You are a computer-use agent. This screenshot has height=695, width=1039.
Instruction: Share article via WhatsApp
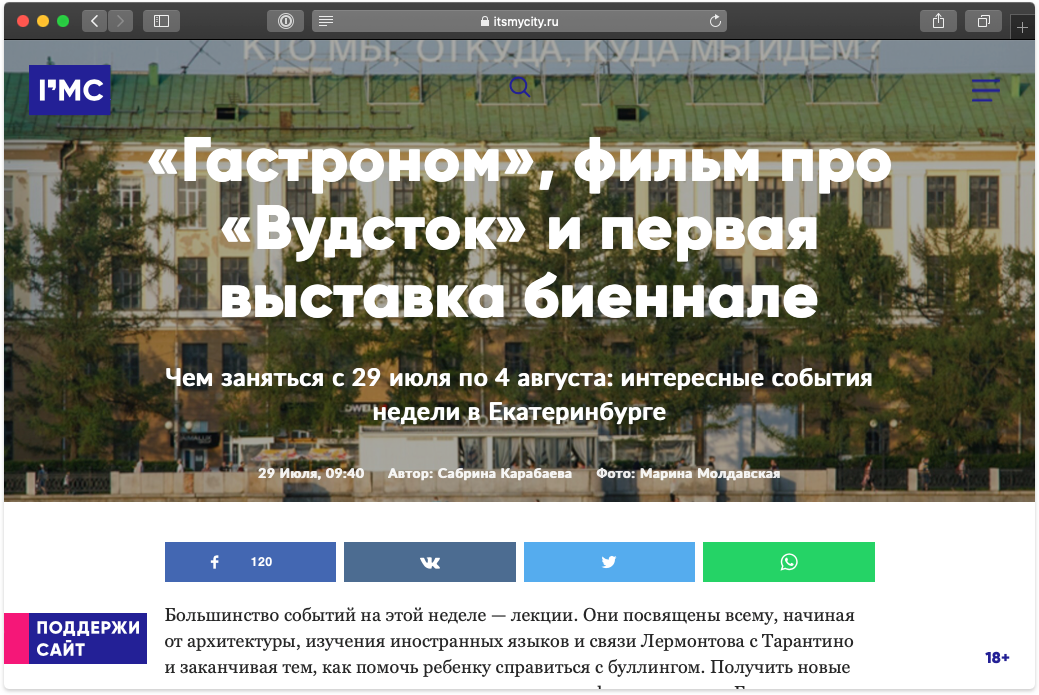[x=789, y=562]
